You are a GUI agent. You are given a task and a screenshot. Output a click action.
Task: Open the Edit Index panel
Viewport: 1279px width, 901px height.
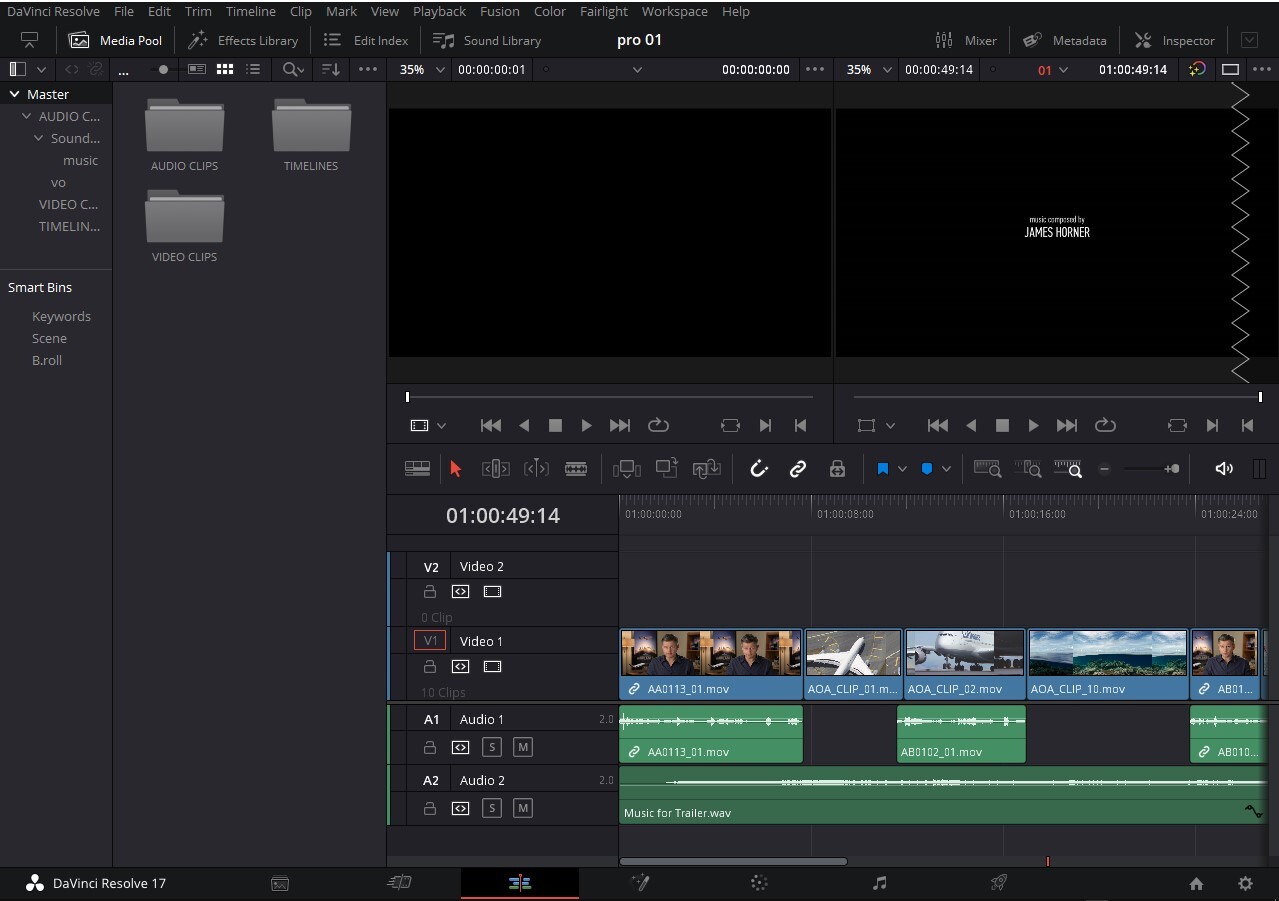point(366,40)
